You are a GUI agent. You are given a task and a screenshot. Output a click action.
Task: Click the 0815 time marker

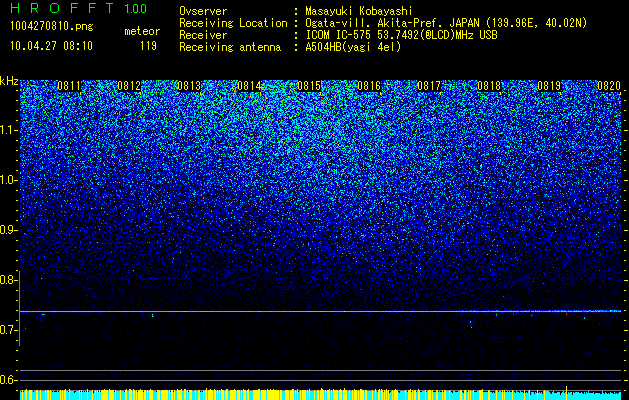[309, 86]
